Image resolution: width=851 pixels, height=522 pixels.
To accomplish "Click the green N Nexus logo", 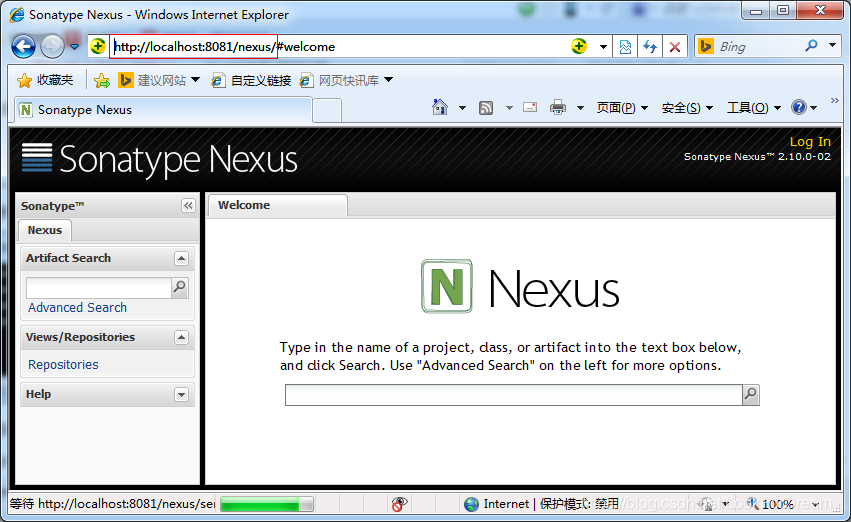I will point(447,286).
